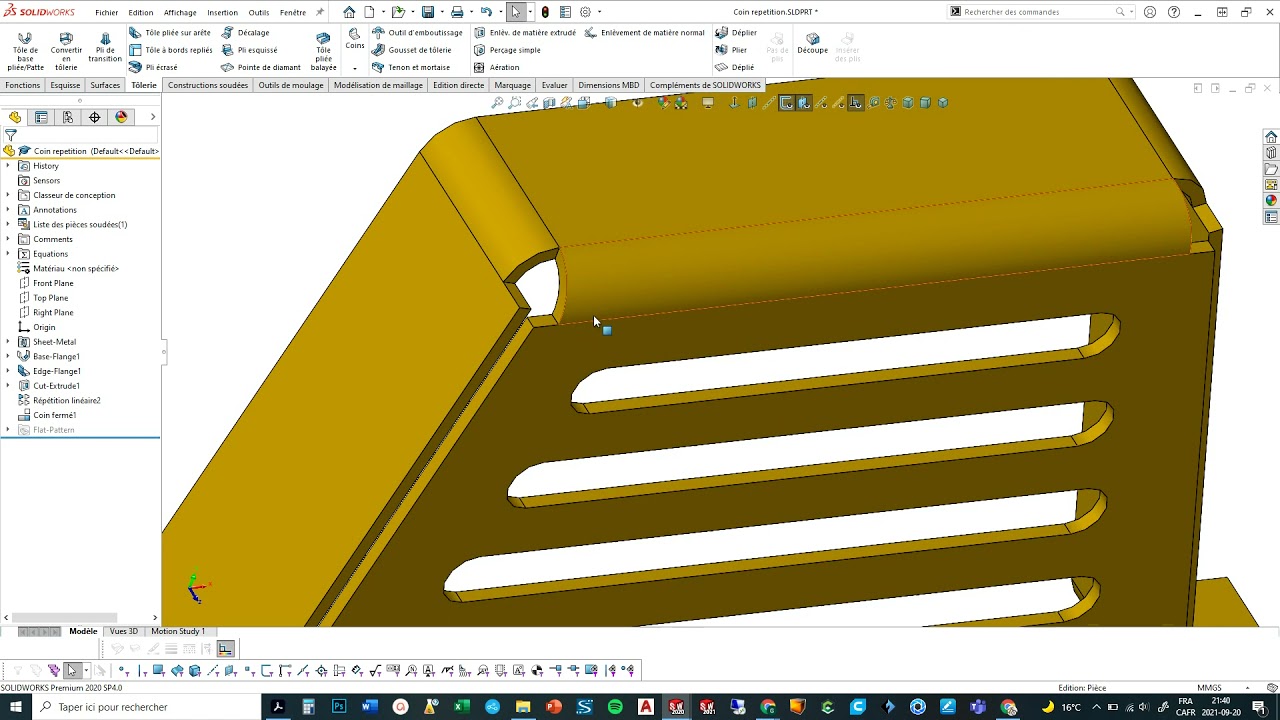The height and width of the screenshot is (720, 1280).
Task: Click Enlèvement de matière normal
Action: pos(645,33)
